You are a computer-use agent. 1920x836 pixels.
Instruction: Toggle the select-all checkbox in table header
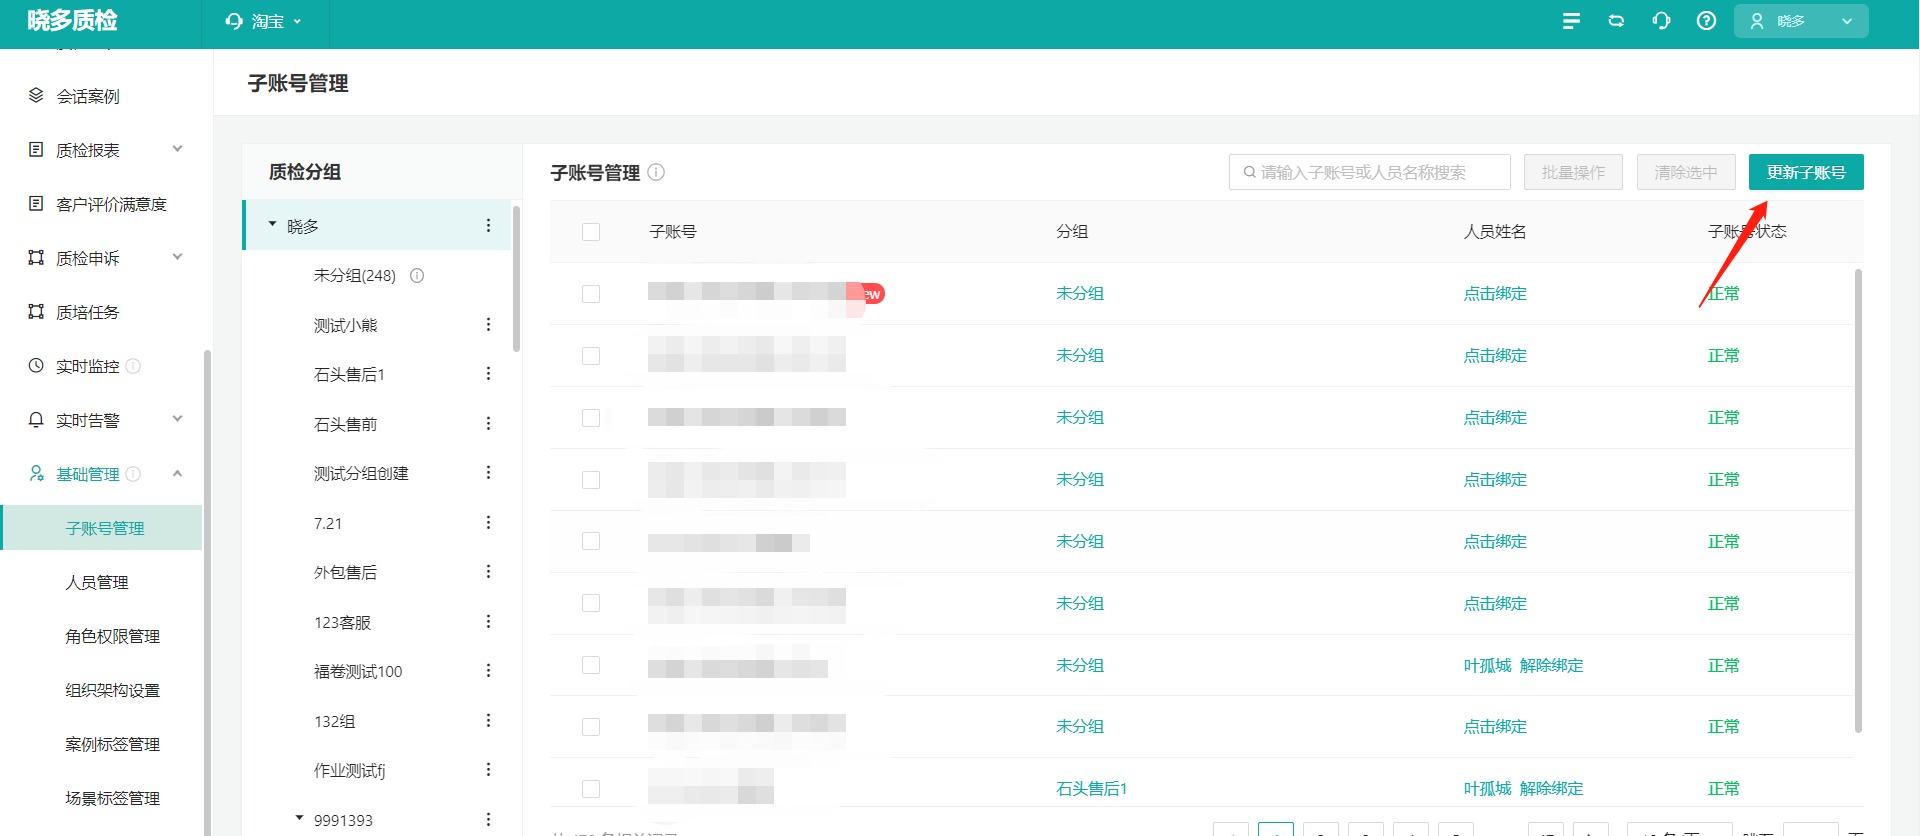pyautogui.click(x=591, y=232)
